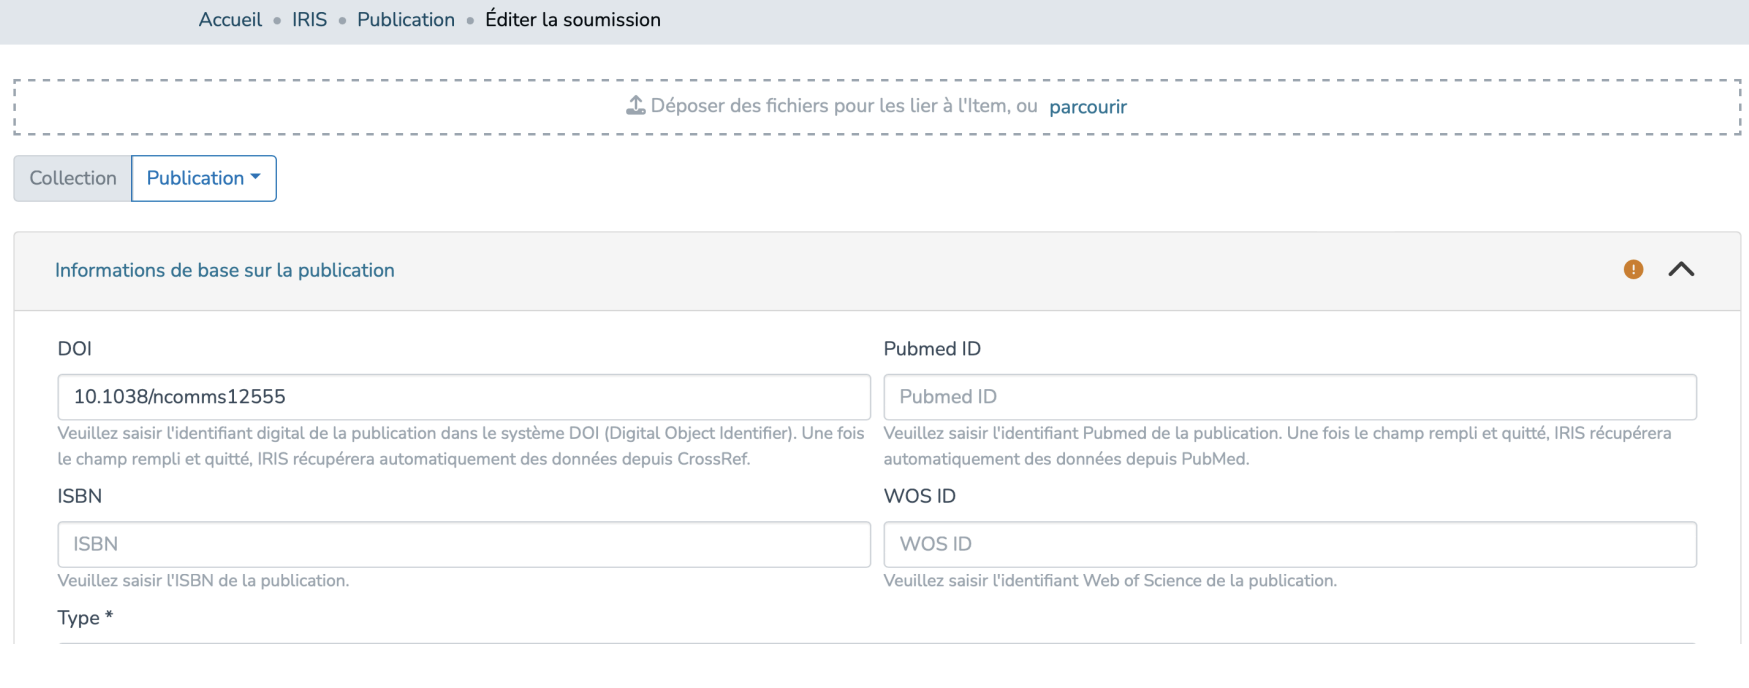
Task: Open the Publication dropdown button
Action: [x=204, y=178]
